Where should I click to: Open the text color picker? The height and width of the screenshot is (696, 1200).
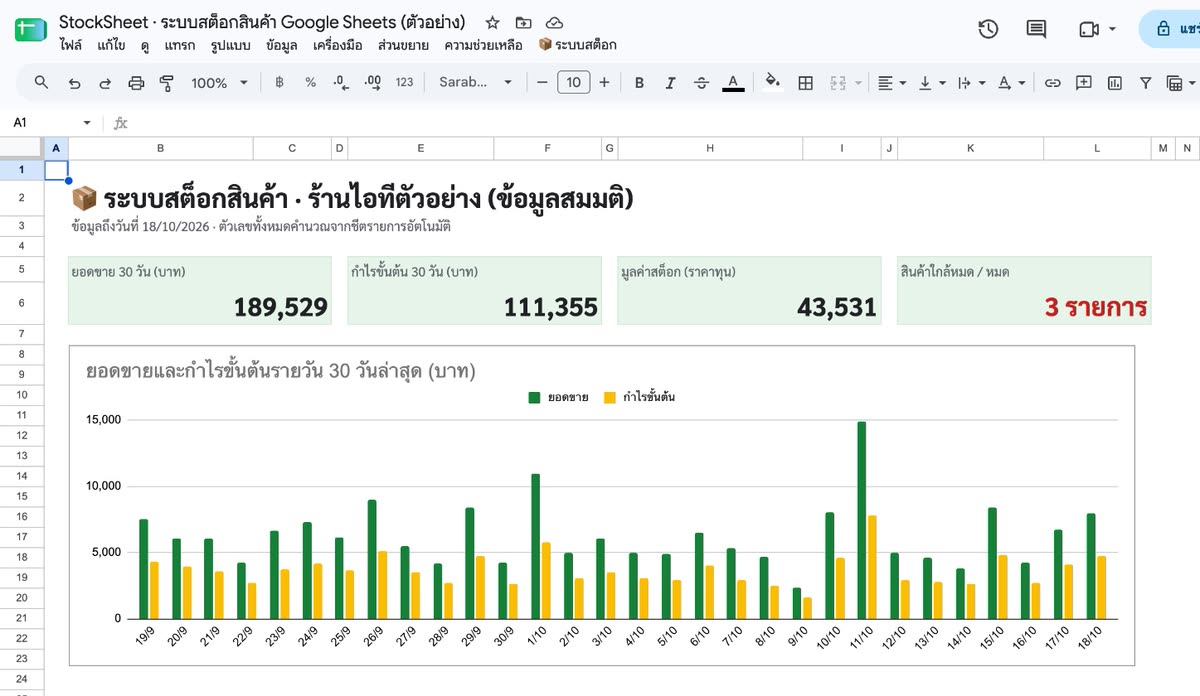click(733, 83)
